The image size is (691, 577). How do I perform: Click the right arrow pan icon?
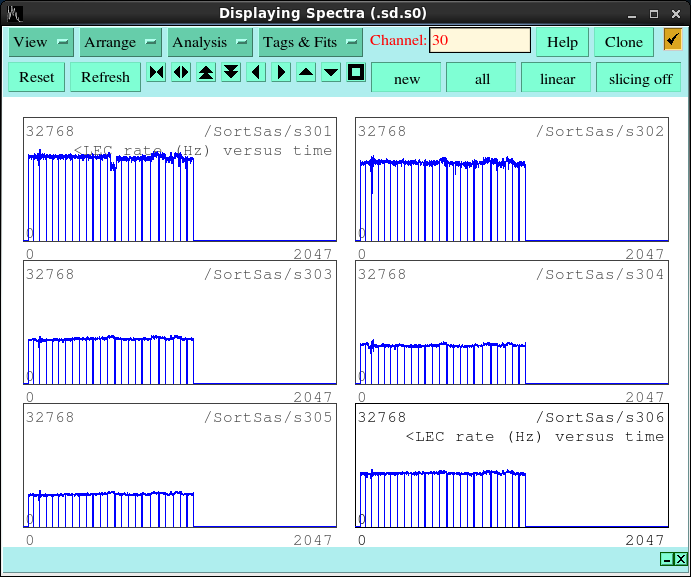281,72
